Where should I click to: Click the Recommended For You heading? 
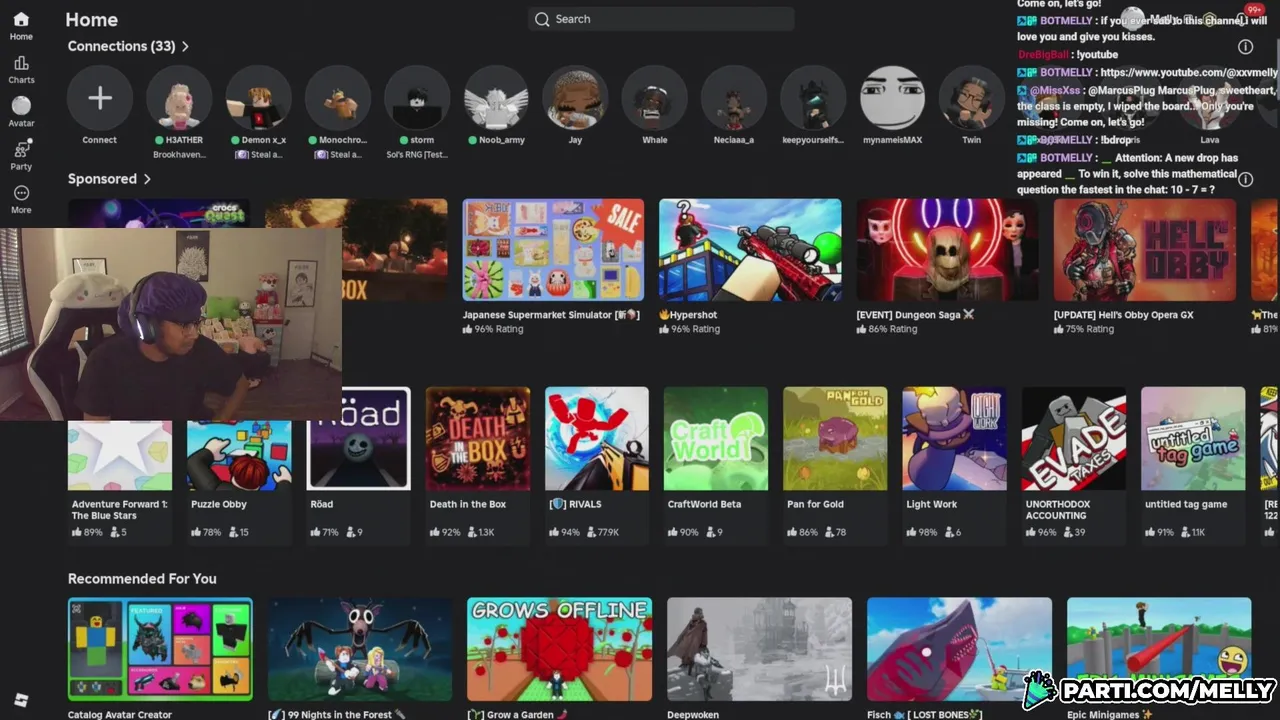142,579
